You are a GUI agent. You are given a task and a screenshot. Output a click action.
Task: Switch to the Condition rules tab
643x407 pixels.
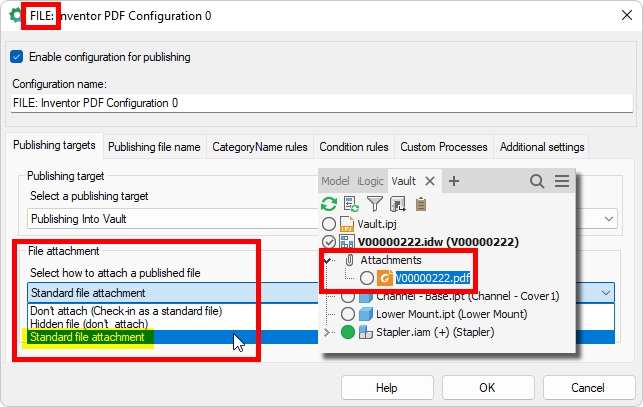tap(353, 147)
